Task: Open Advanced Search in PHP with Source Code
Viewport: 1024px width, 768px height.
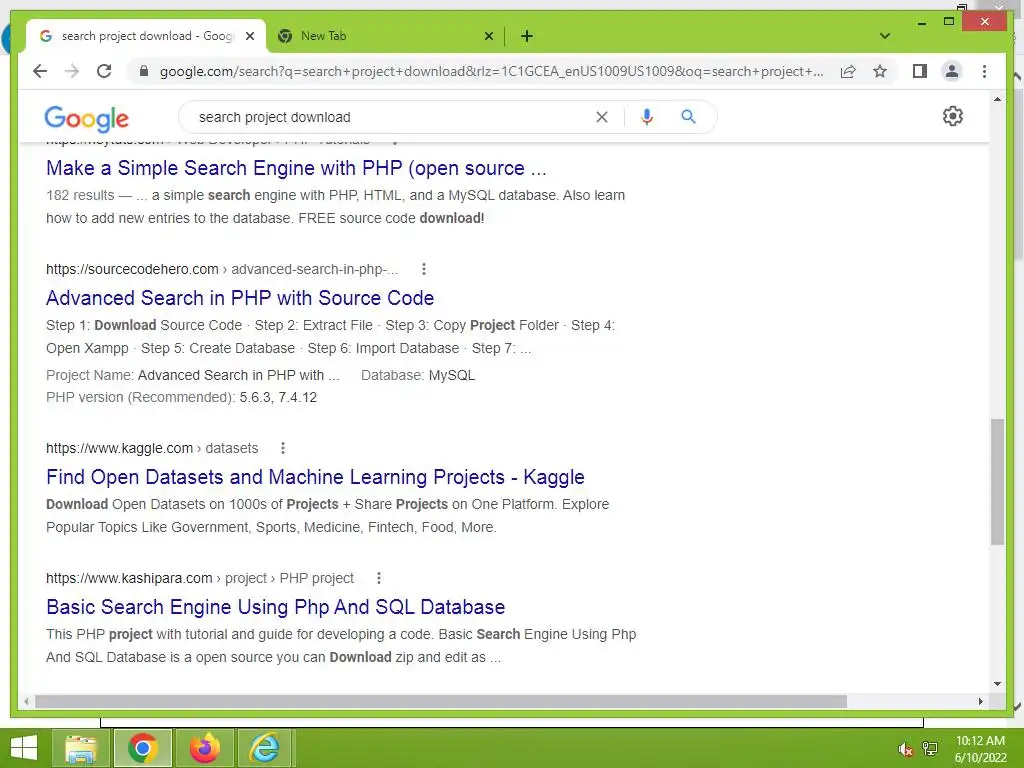Action: pos(240,298)
